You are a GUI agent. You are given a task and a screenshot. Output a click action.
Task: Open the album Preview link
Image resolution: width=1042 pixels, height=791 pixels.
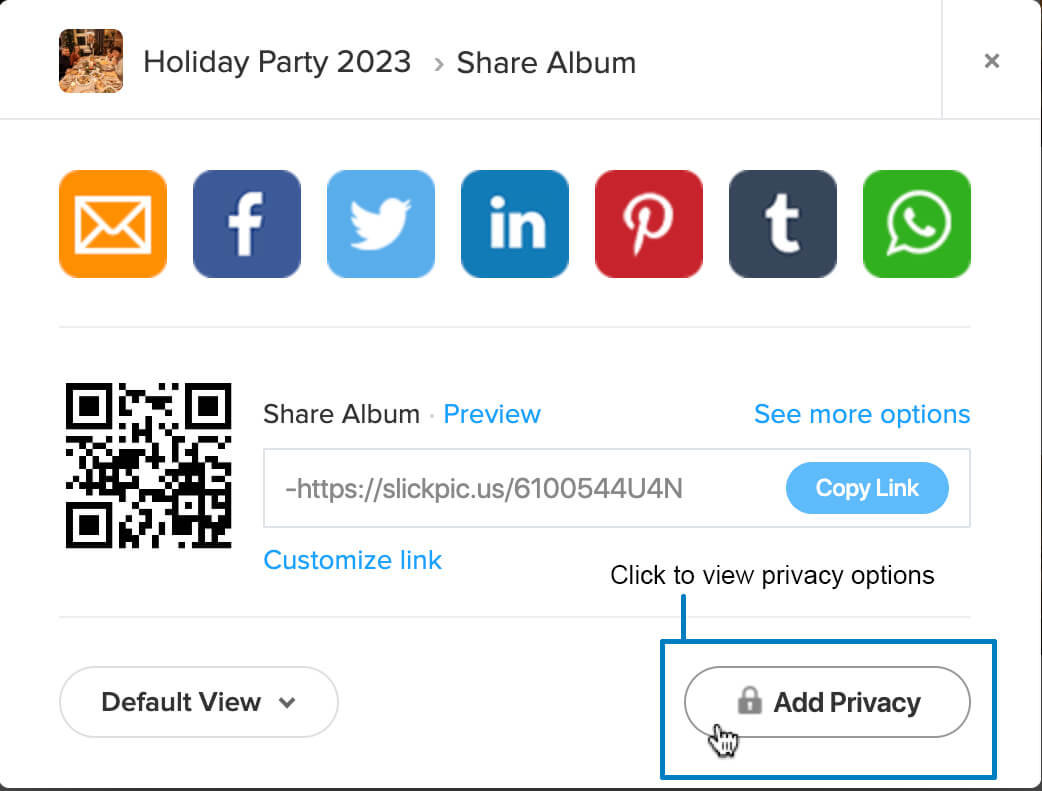click(492, 414)
